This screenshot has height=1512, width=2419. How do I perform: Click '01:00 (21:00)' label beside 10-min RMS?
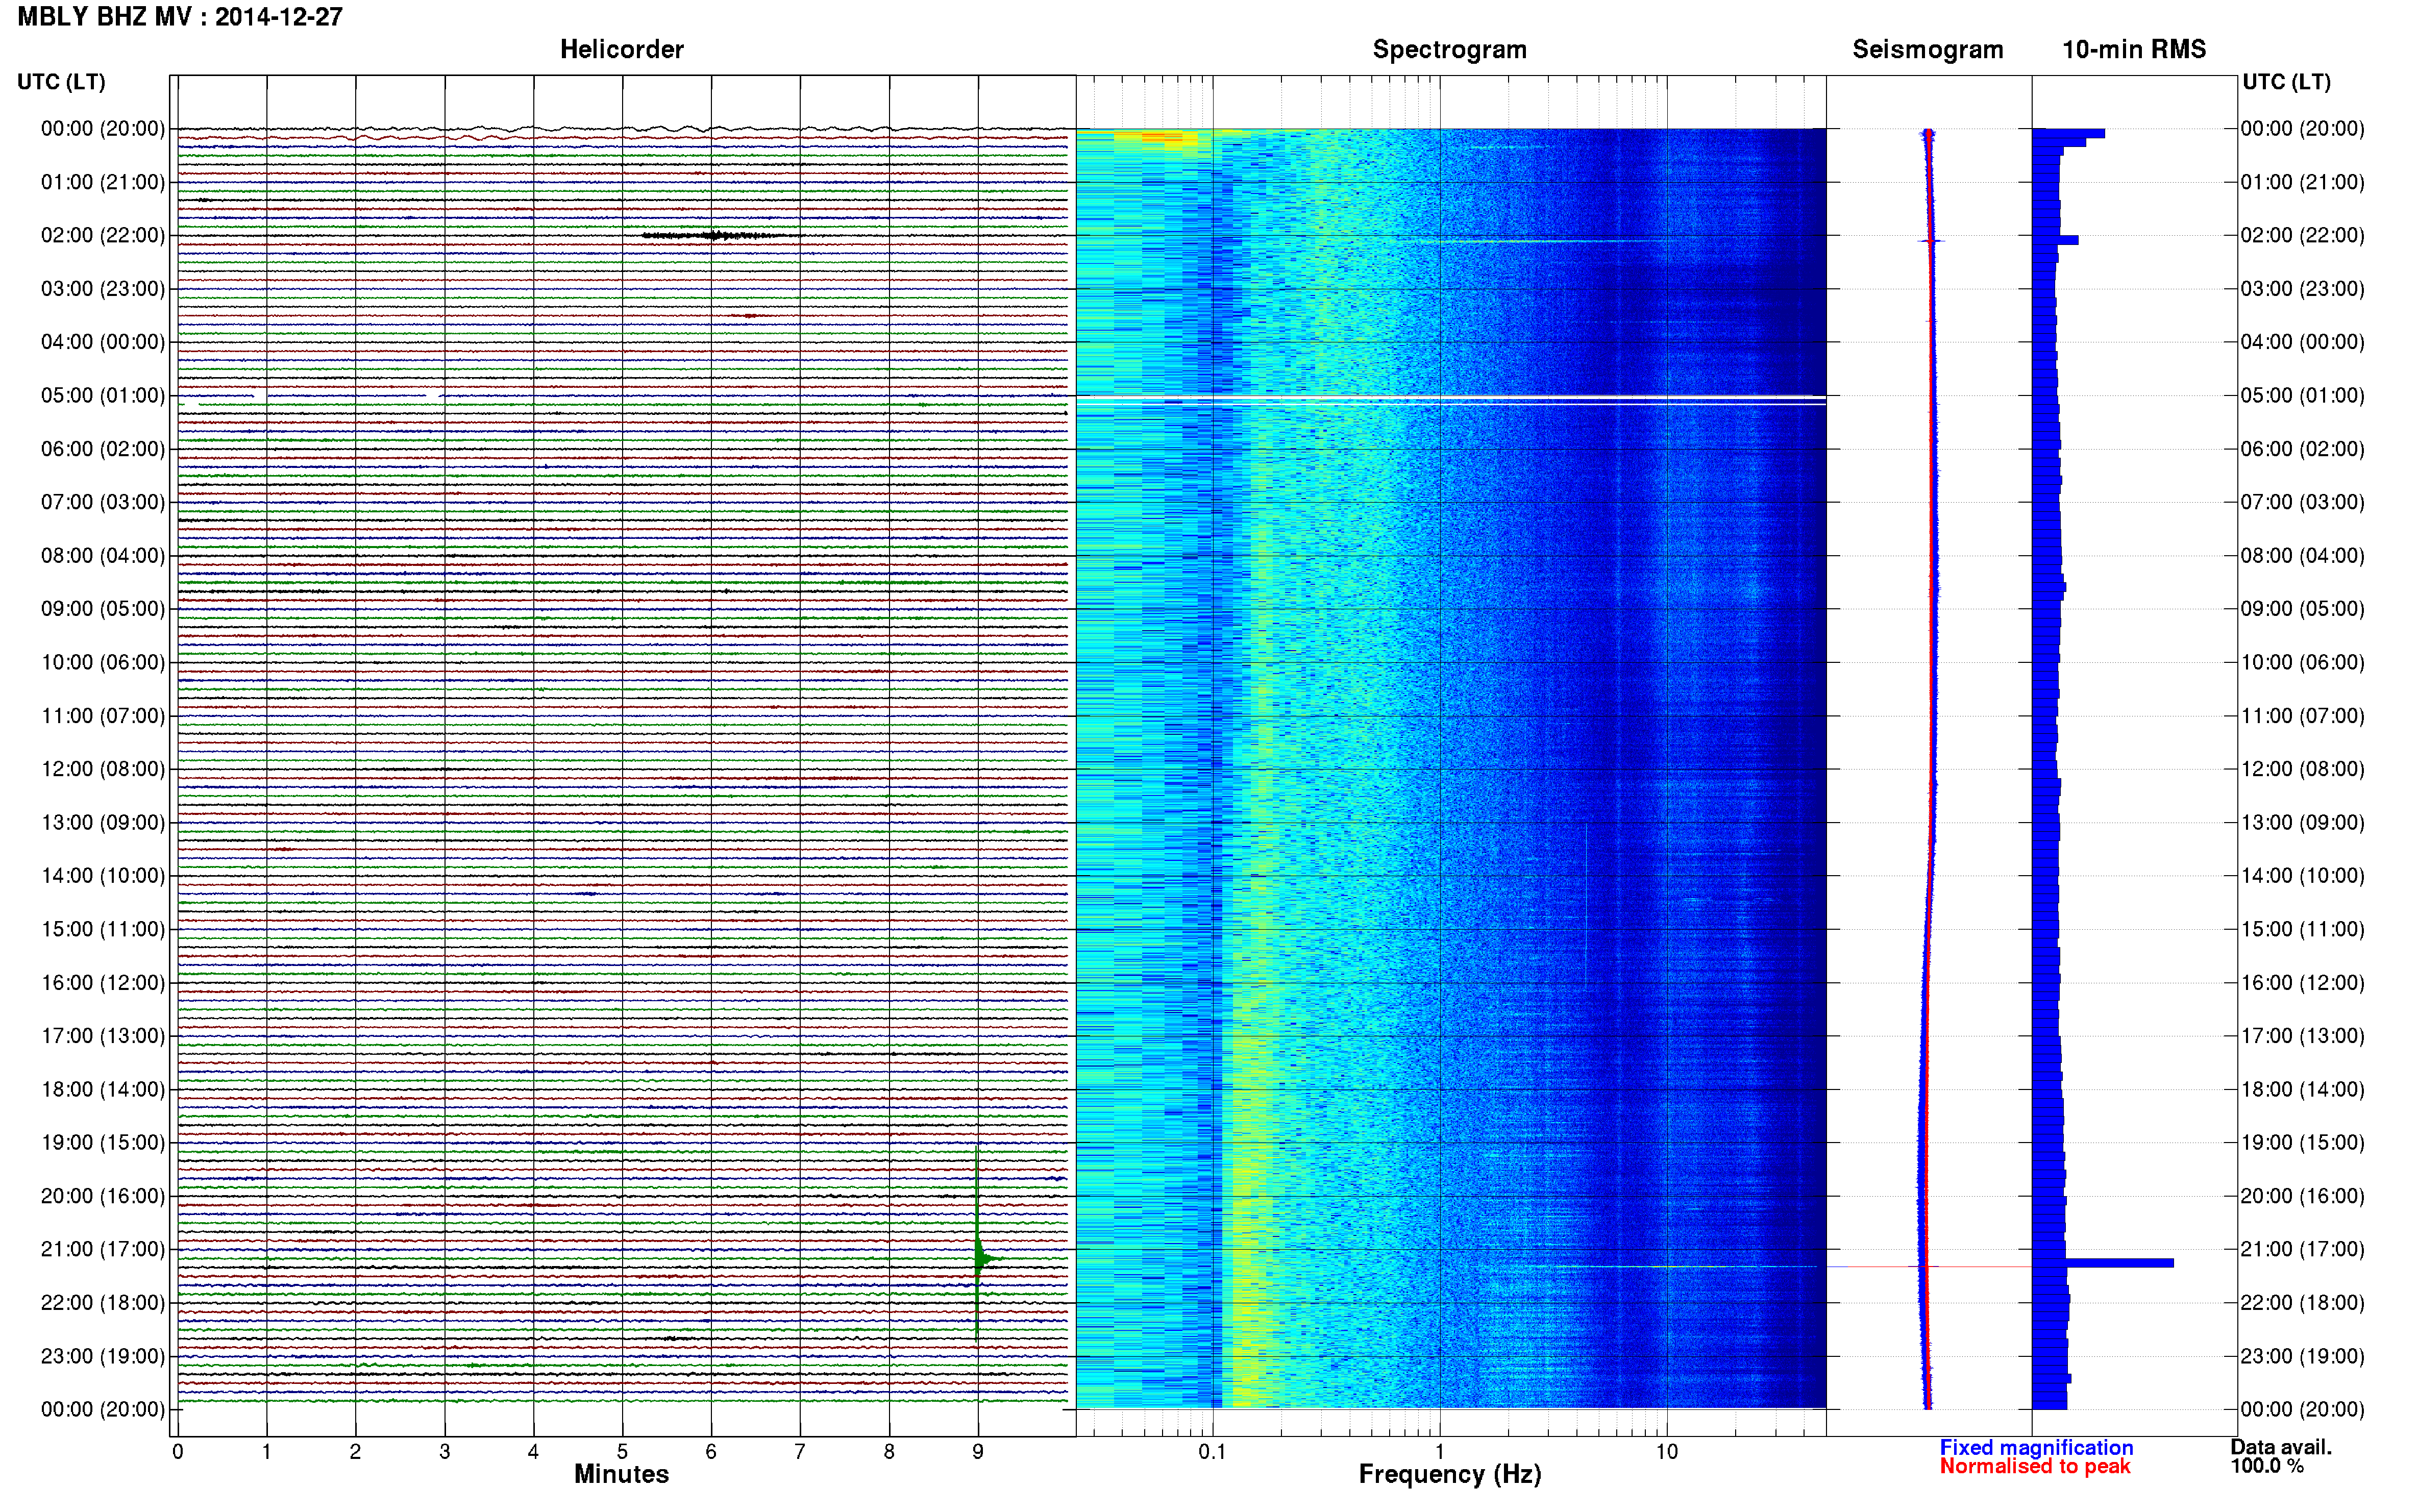(2302, 182)
